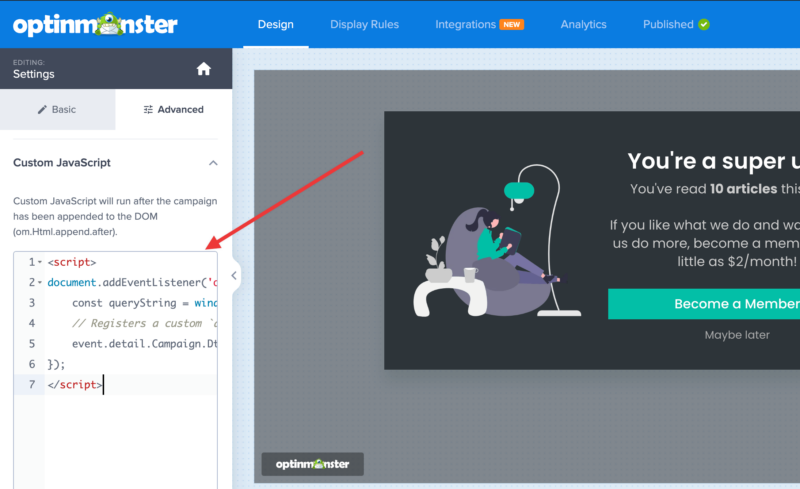Select the reading woman illustration

[x=497, y=240]
